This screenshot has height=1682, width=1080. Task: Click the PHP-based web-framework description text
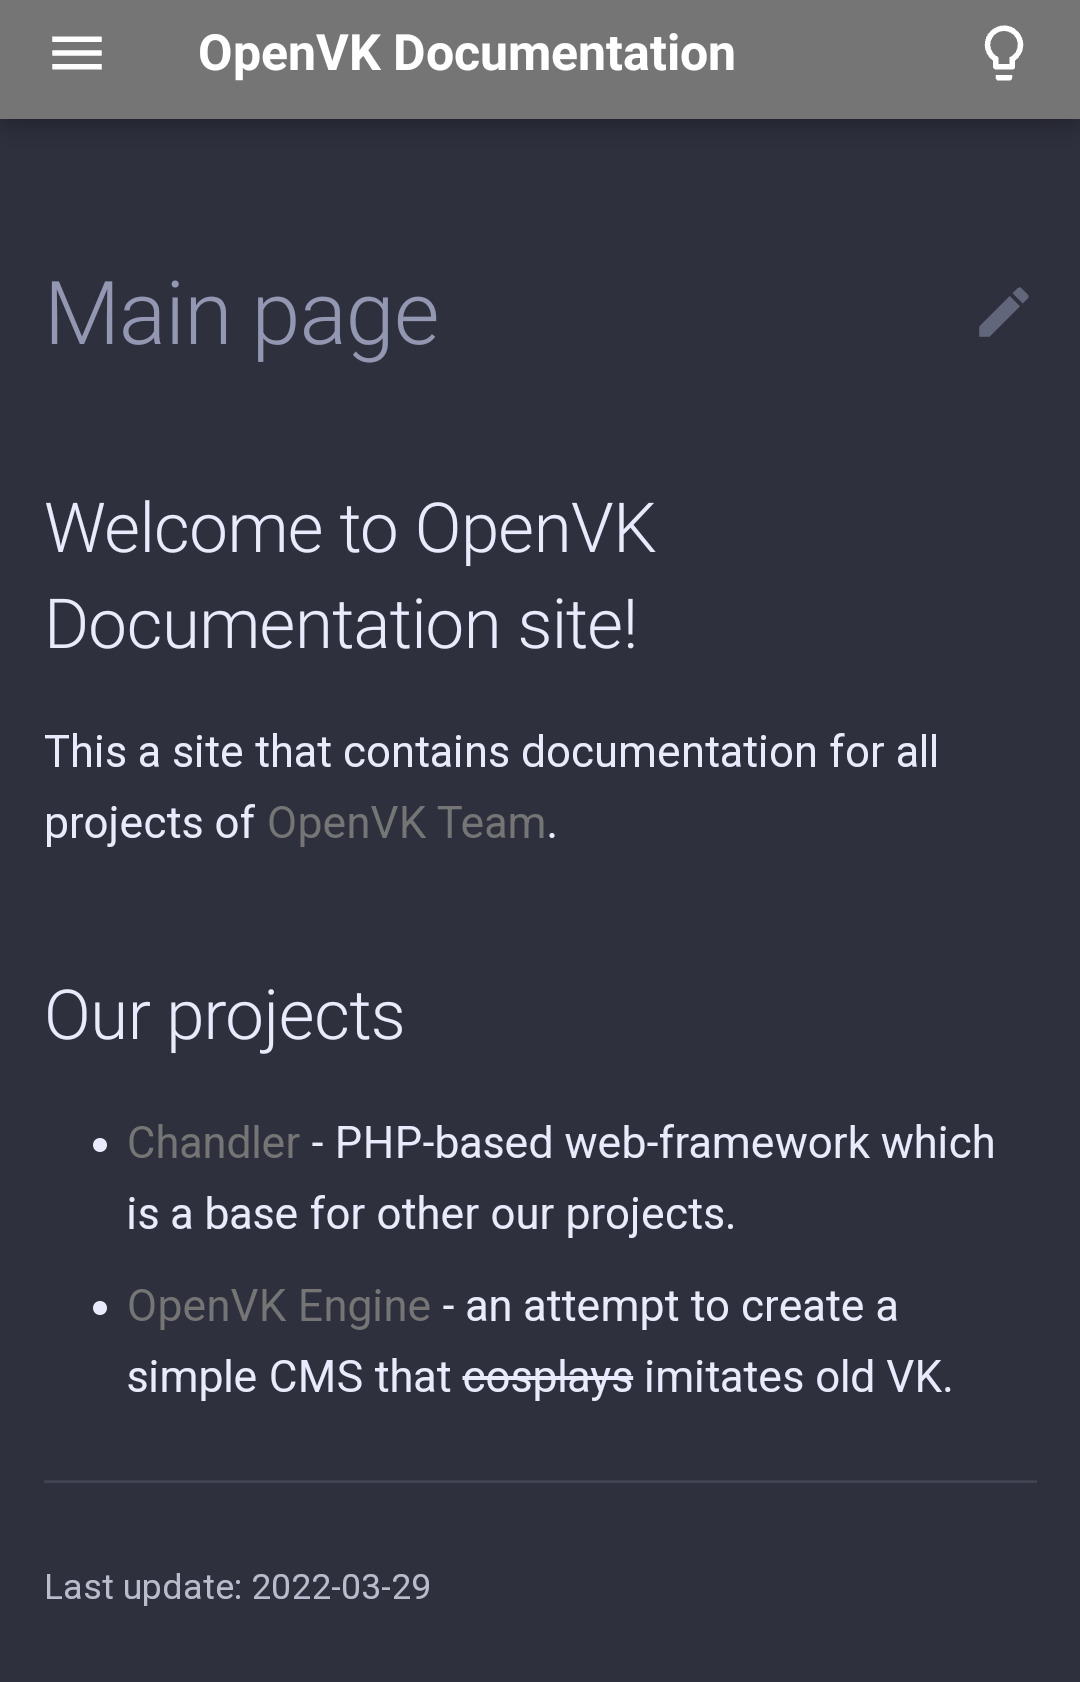[x=664, y=1142]
